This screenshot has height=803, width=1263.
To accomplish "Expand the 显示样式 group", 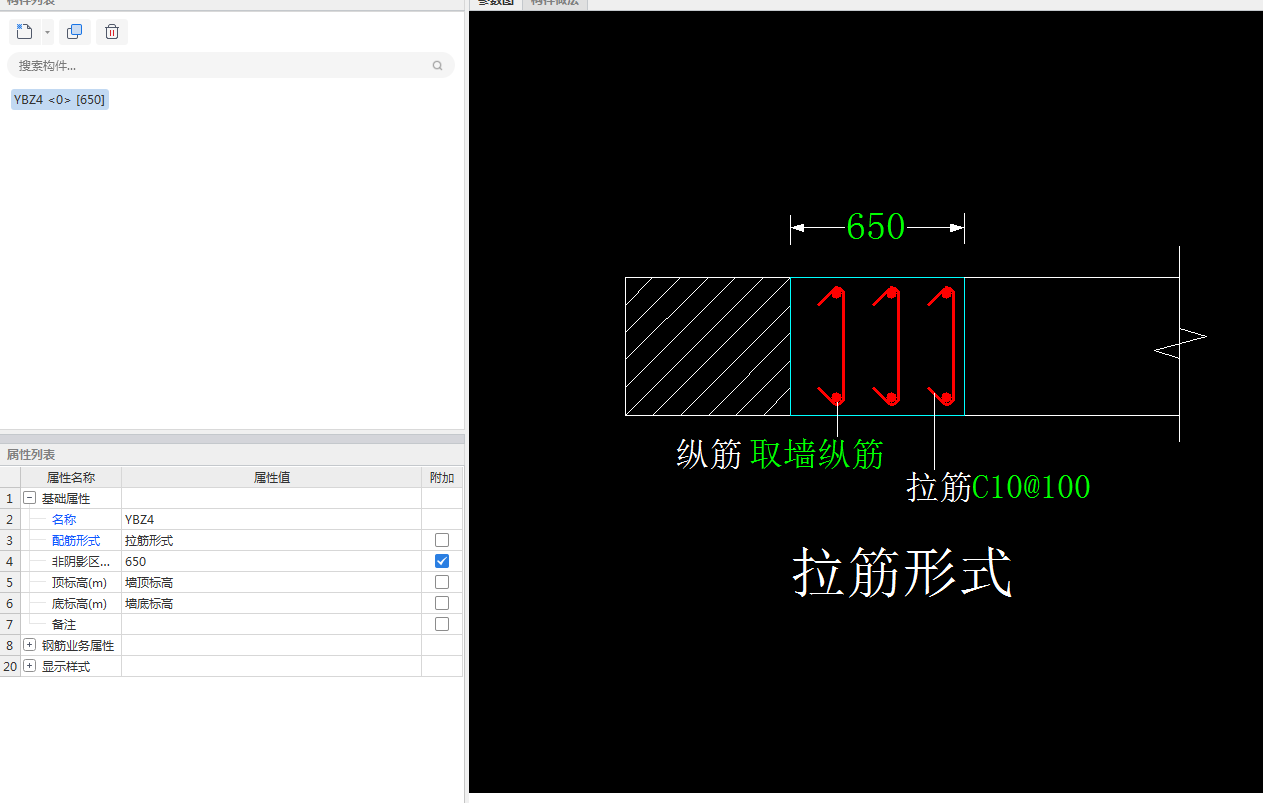I will [29, 666].
